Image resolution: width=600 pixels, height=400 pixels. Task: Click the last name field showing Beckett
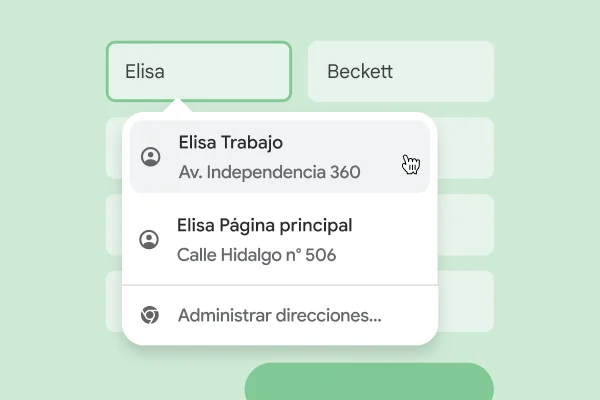[x=400, y=72]
